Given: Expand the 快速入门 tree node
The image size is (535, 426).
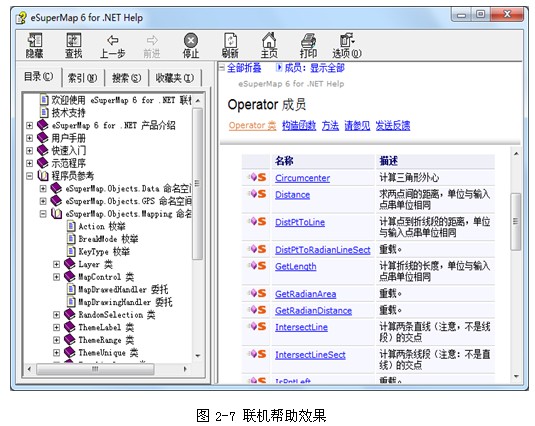Looking at the screenshot, I should coord(29,150).
